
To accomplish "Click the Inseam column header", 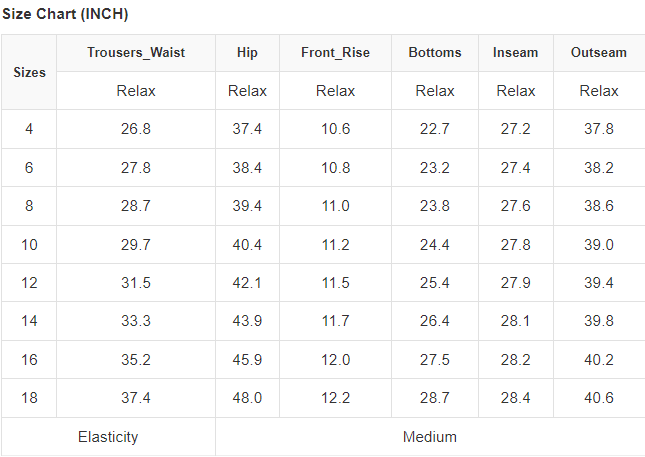I will [x=515, y=53].
